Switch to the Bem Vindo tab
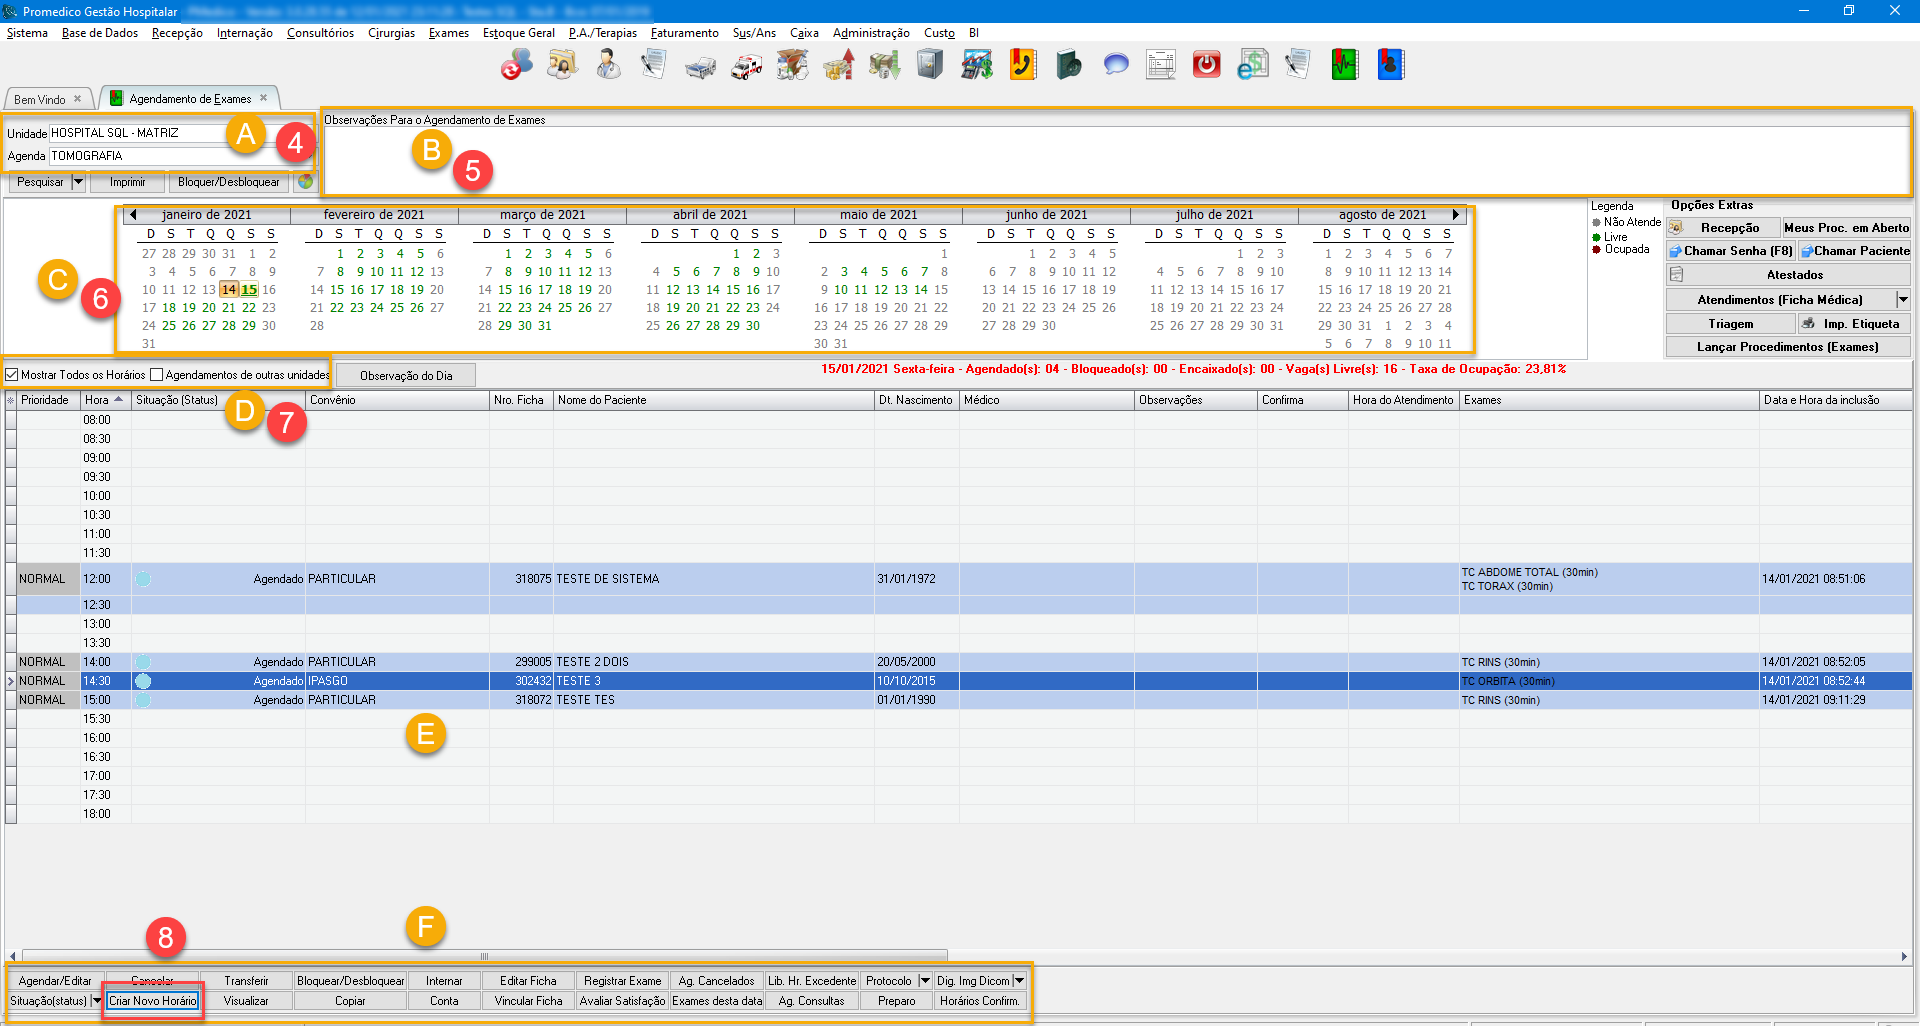The image size is (1920, 1026). (40, 99)
